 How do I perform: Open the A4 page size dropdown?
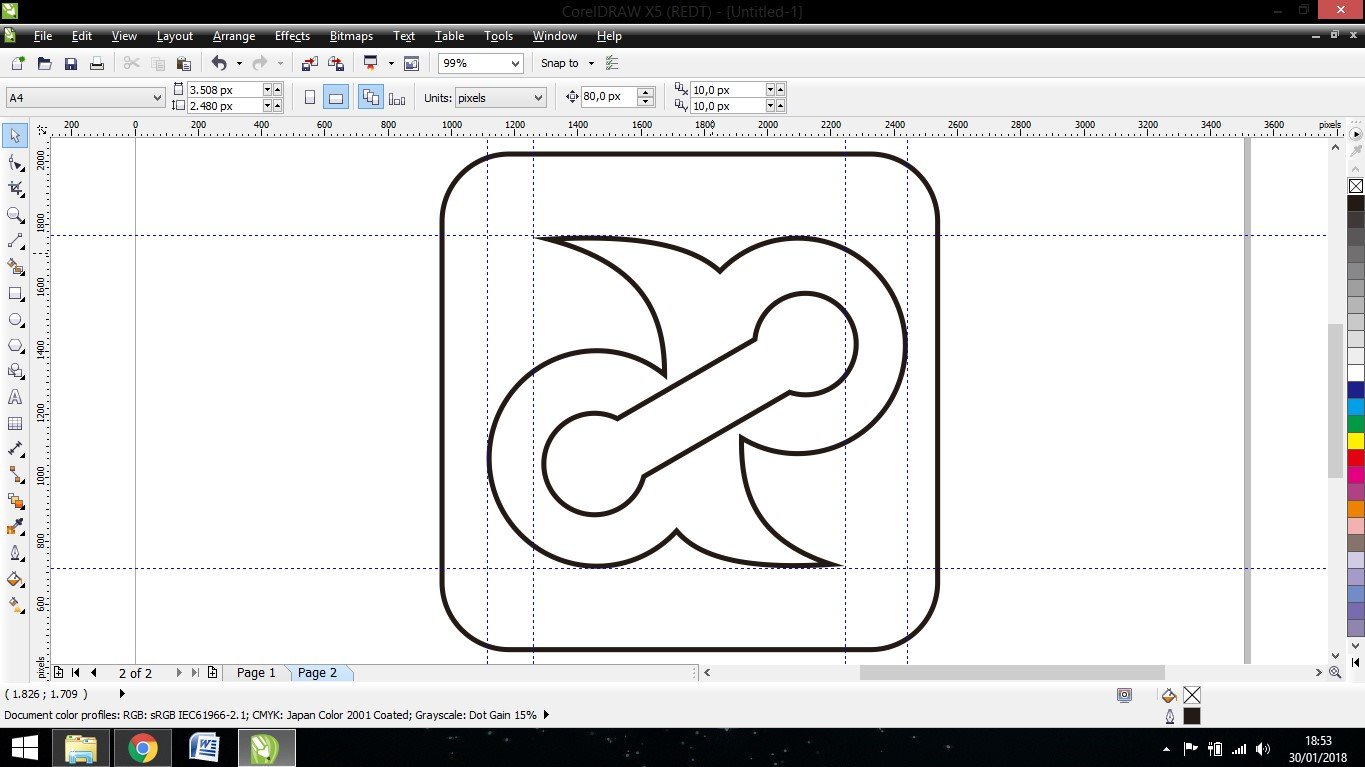pos(157,97)
